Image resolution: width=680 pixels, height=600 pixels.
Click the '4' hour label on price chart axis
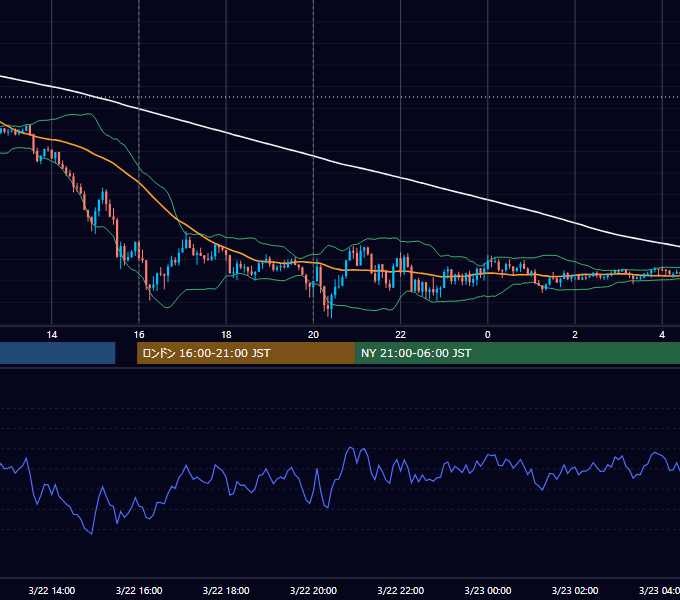pyautogui.click(x=662, y=335)
